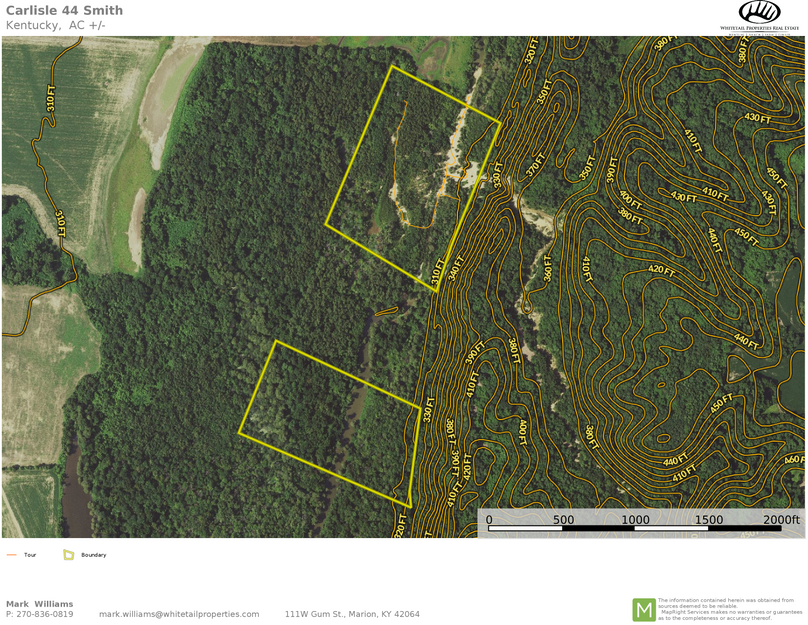Click the Whitetail Properties Real Estate text
The width and height of the screenshot is (808, 625).
point(759,29)
